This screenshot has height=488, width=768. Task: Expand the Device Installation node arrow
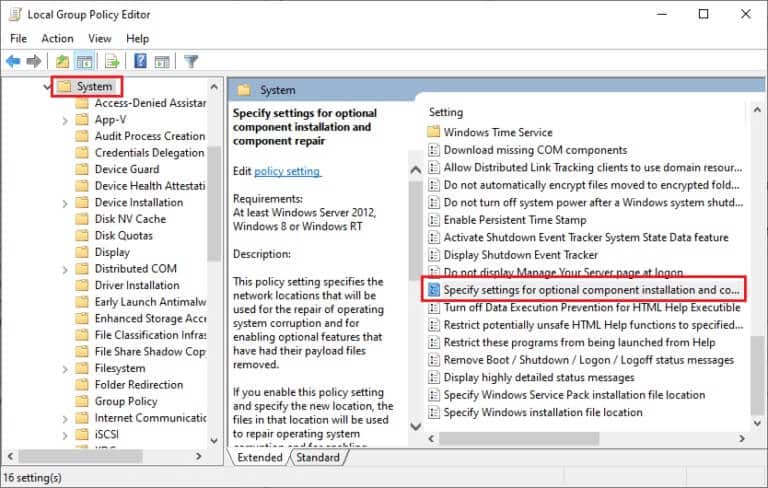65,203
